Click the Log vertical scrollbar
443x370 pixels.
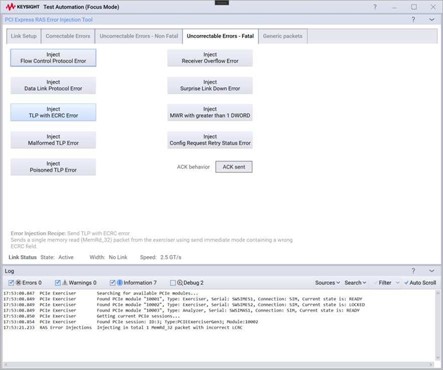[438, 326]
